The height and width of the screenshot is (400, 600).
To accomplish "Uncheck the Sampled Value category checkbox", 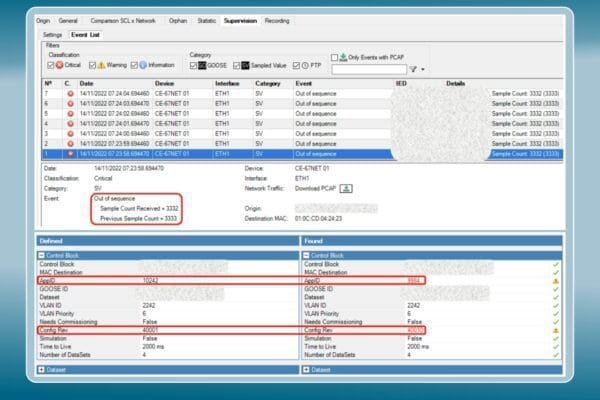I will [236, 66].
